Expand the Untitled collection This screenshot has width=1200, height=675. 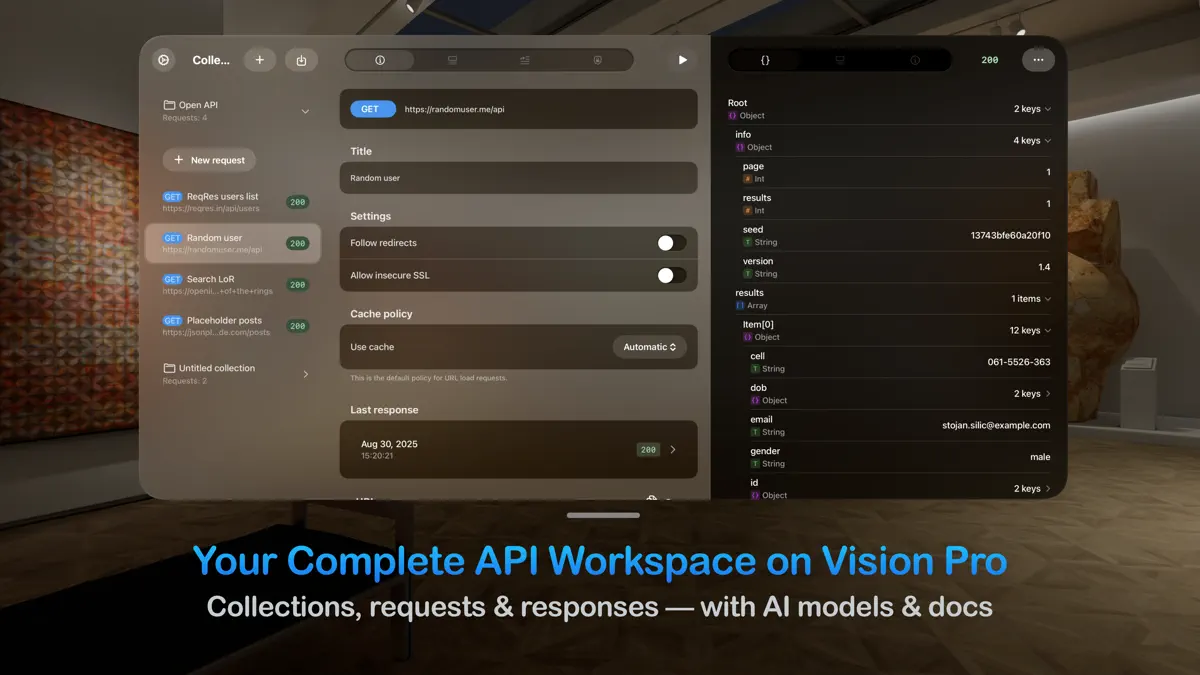[x=307, y=374]
